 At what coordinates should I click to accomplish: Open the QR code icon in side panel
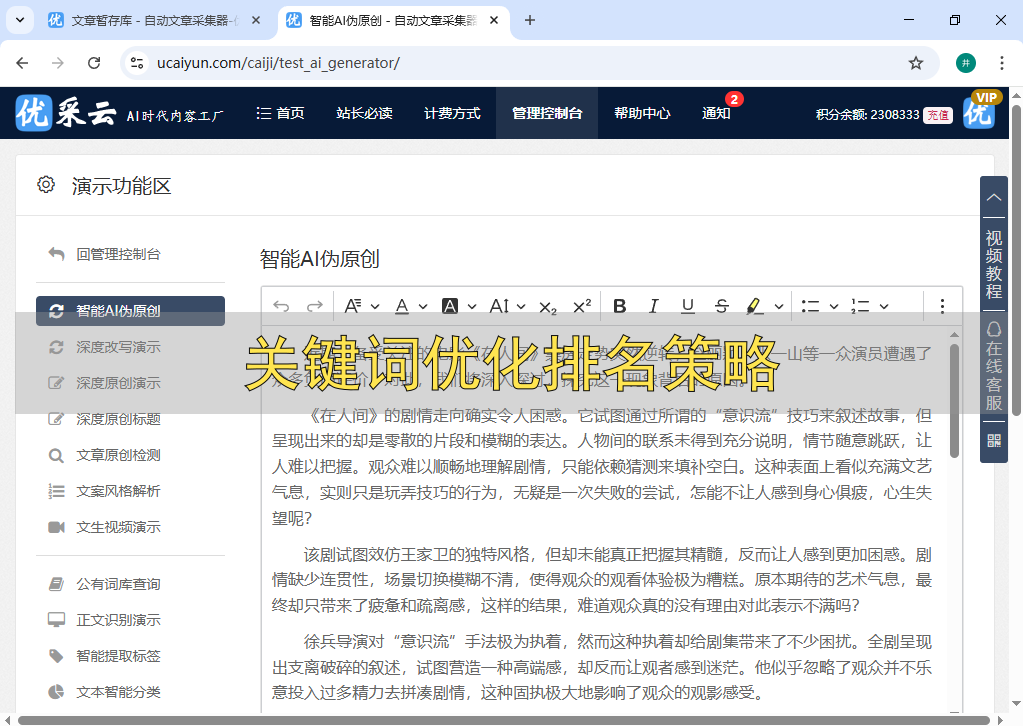pyautogui.click(x=994, y=441)
